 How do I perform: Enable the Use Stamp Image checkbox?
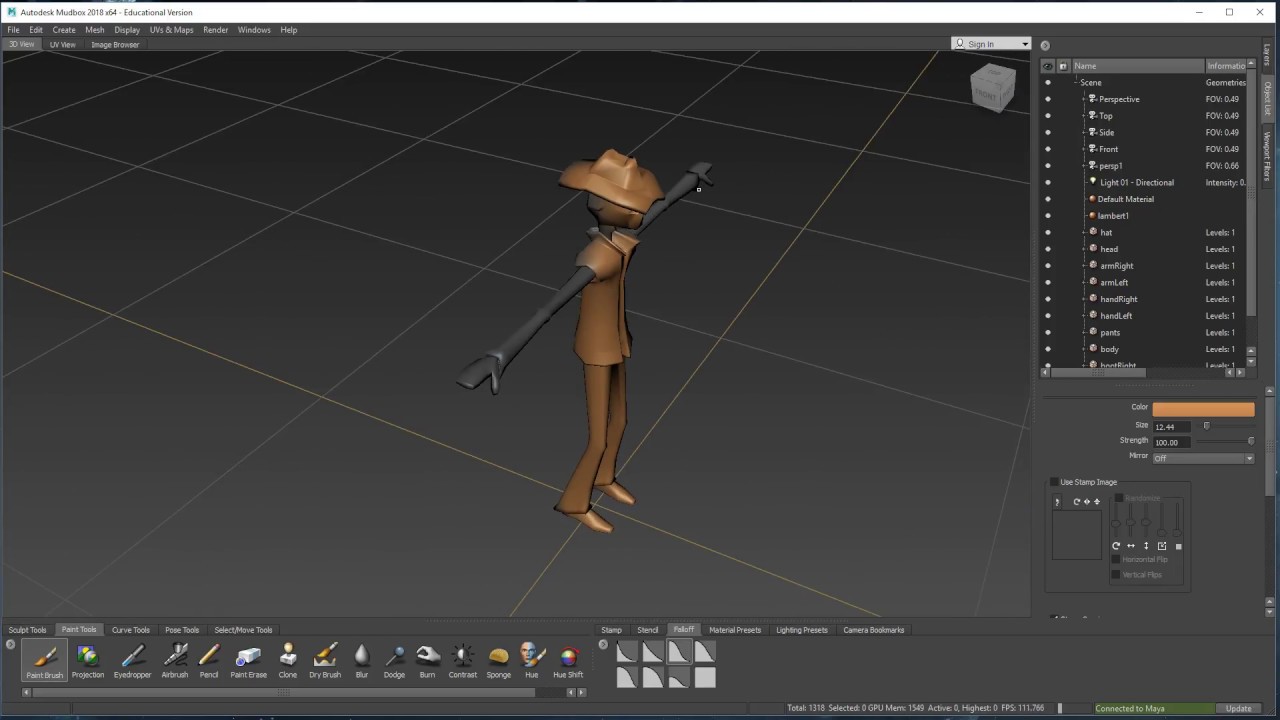pyautogui.click(x=1054, y=482)
